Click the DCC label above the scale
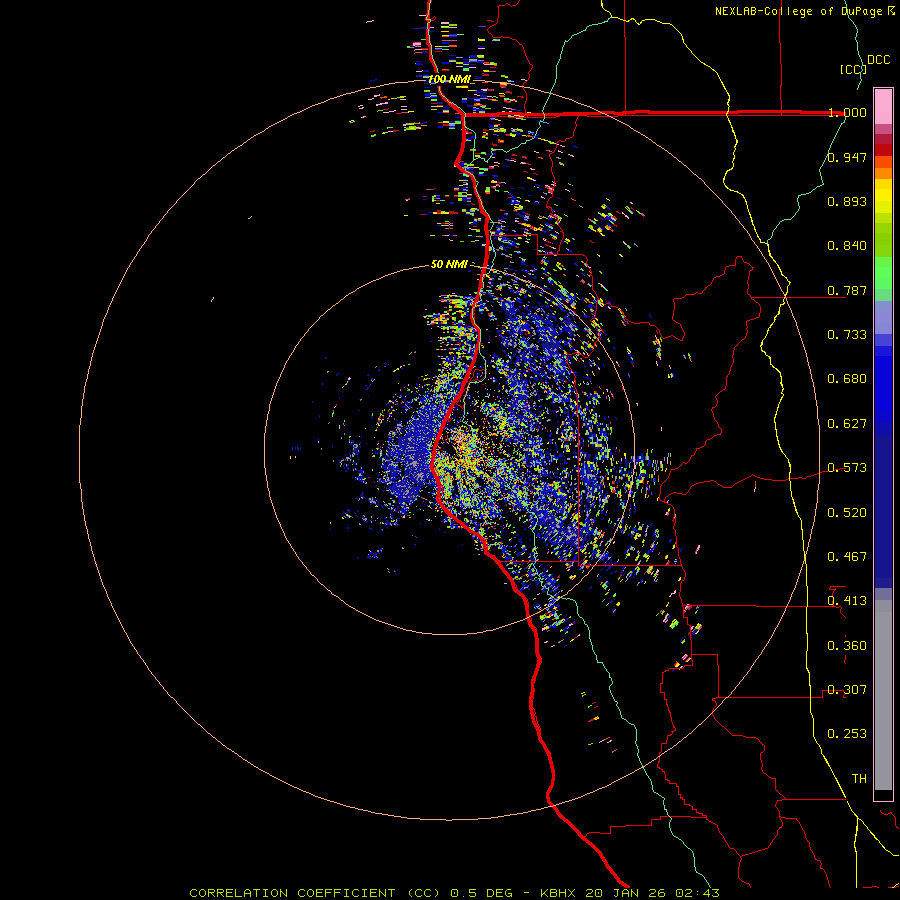900x900 pixels. [879, 60]
